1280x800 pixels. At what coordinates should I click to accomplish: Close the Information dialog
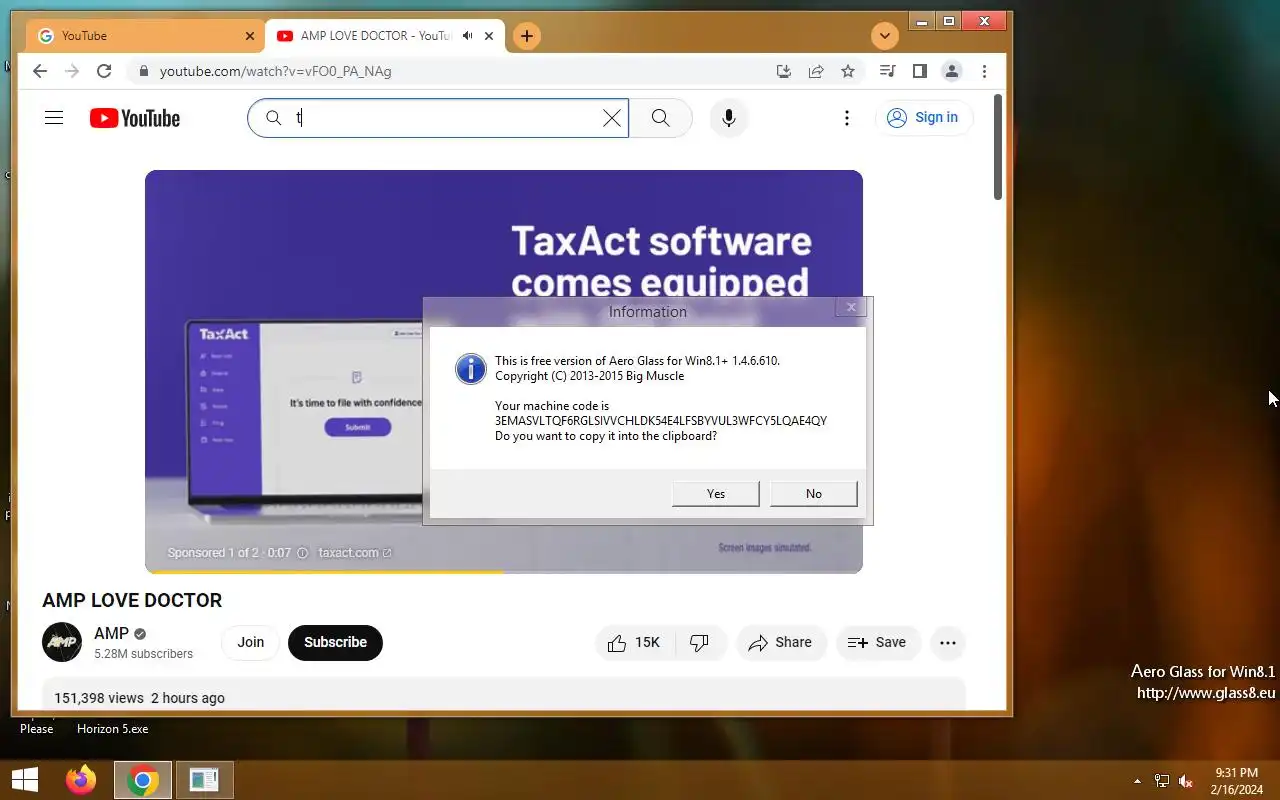pos(851,307)
